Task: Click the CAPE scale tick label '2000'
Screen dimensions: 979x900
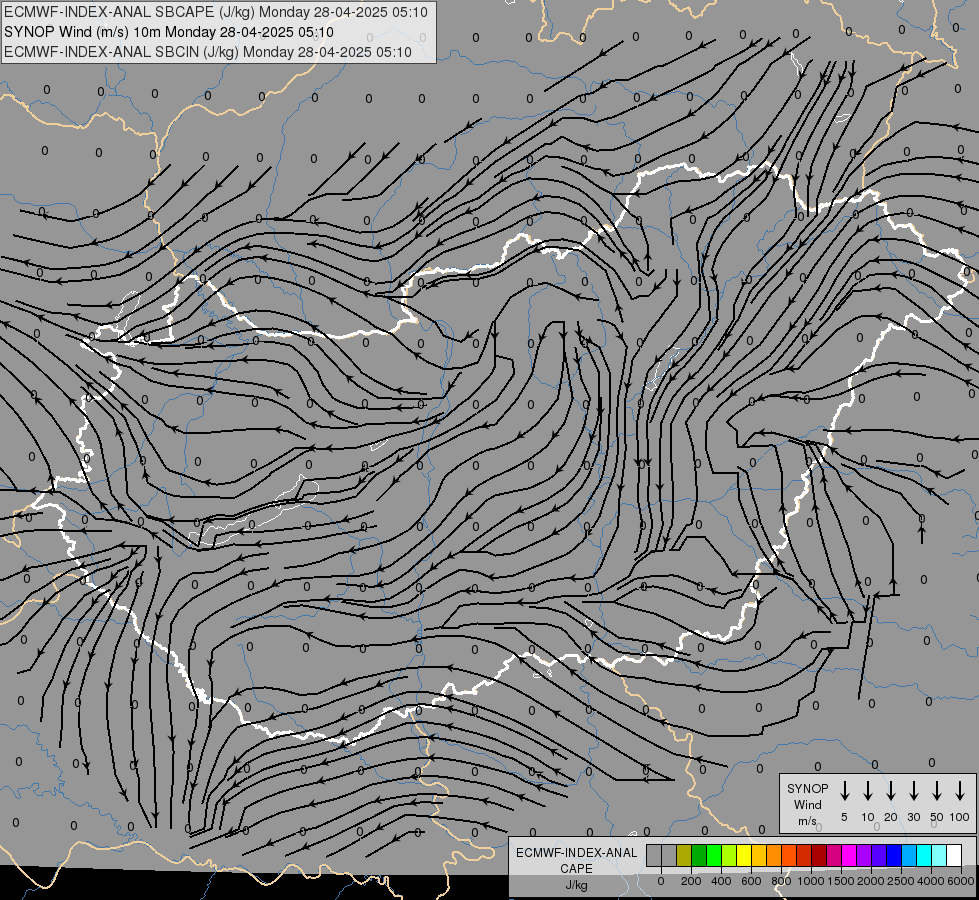Action: pos(870,881)
